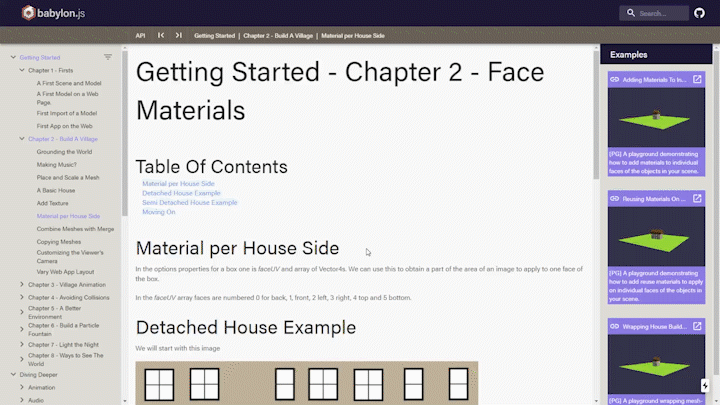Screen dimensions: 720x405
Task: Click Wrapping House Build example thumbnail
Action: [x=656, y=364]
